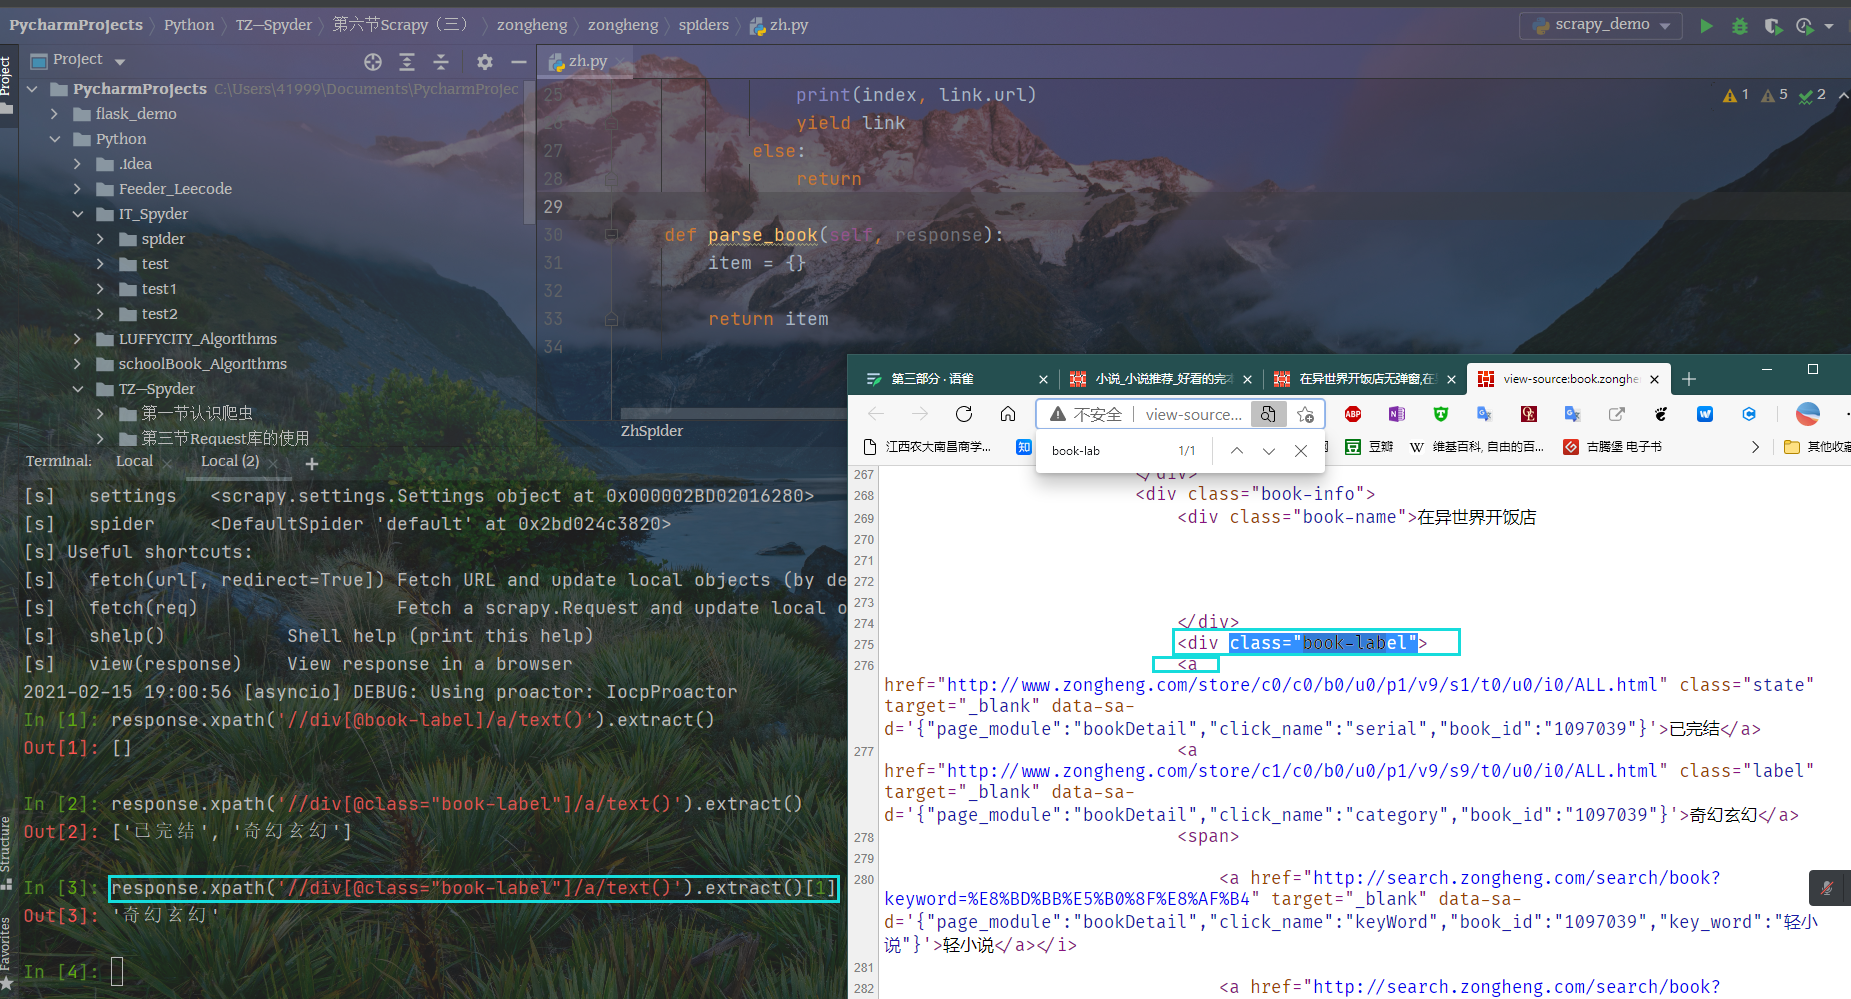This screenshot has height=999, width=1851.
Task: Click the green typo count indicator
Action: [x=1812, y=95]
